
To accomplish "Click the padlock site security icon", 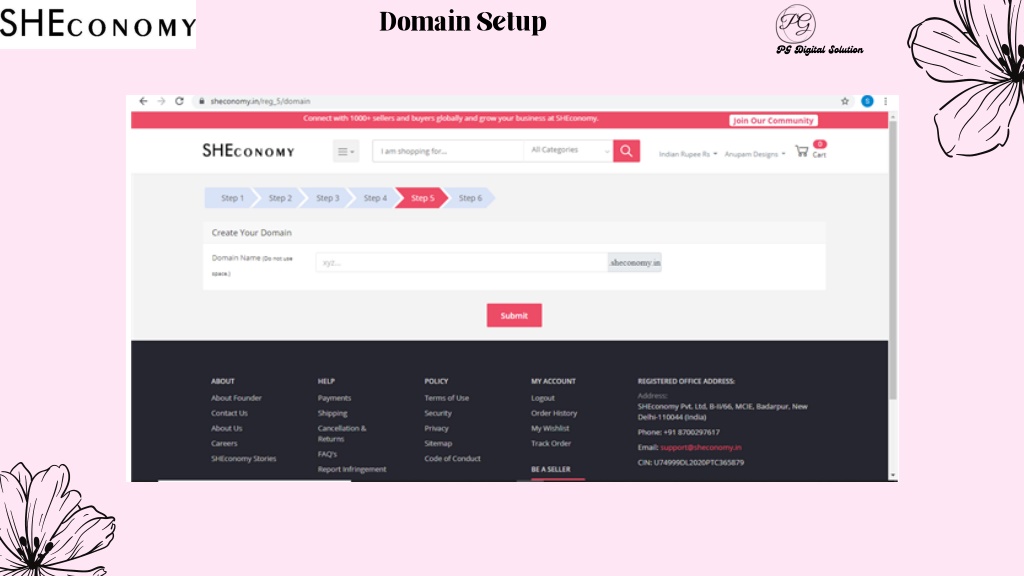I will point(202,101).
